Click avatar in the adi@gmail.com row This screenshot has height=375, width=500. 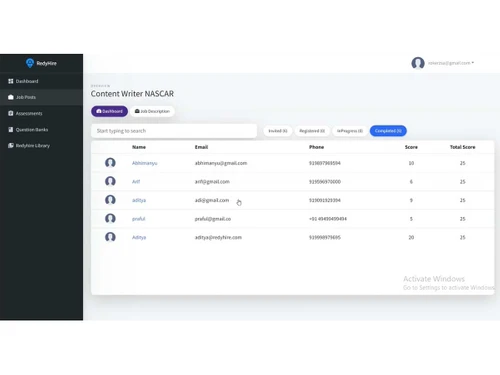click(x=110, y=200)
